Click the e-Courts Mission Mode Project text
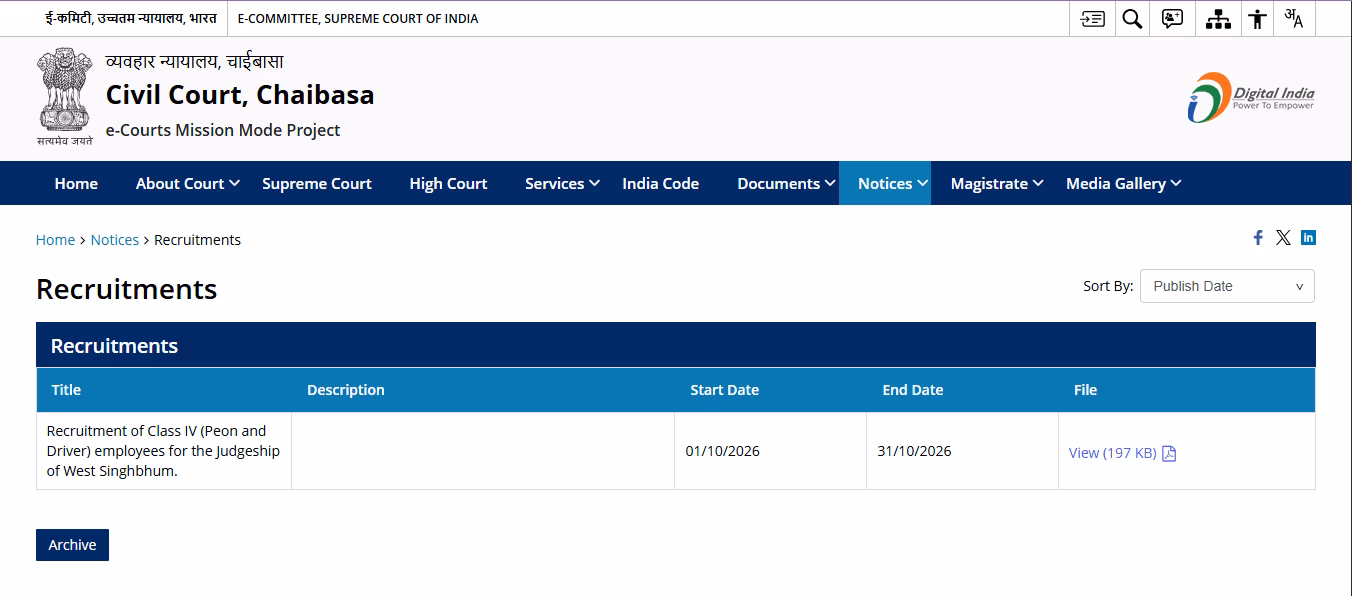Viewport: 1352px width, 596px height. tap(223, 130)
